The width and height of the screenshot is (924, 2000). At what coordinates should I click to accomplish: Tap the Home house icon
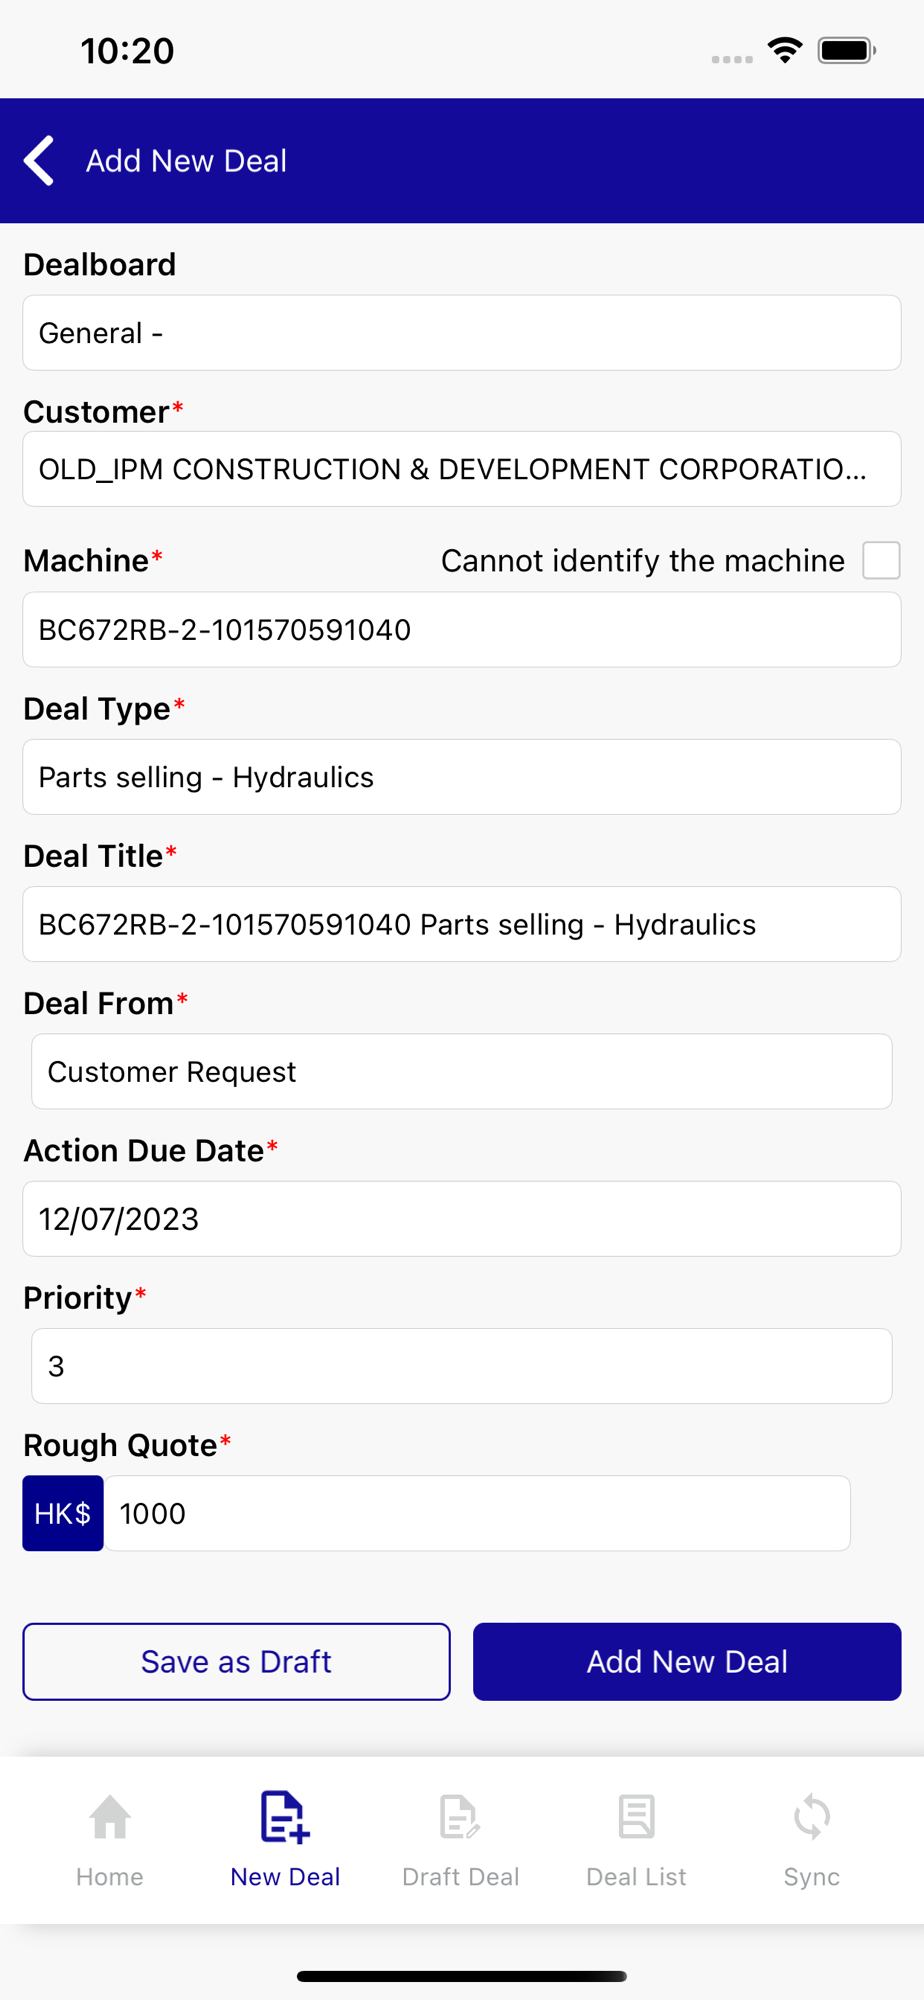pyautogui.click(x=110, y=1817)
